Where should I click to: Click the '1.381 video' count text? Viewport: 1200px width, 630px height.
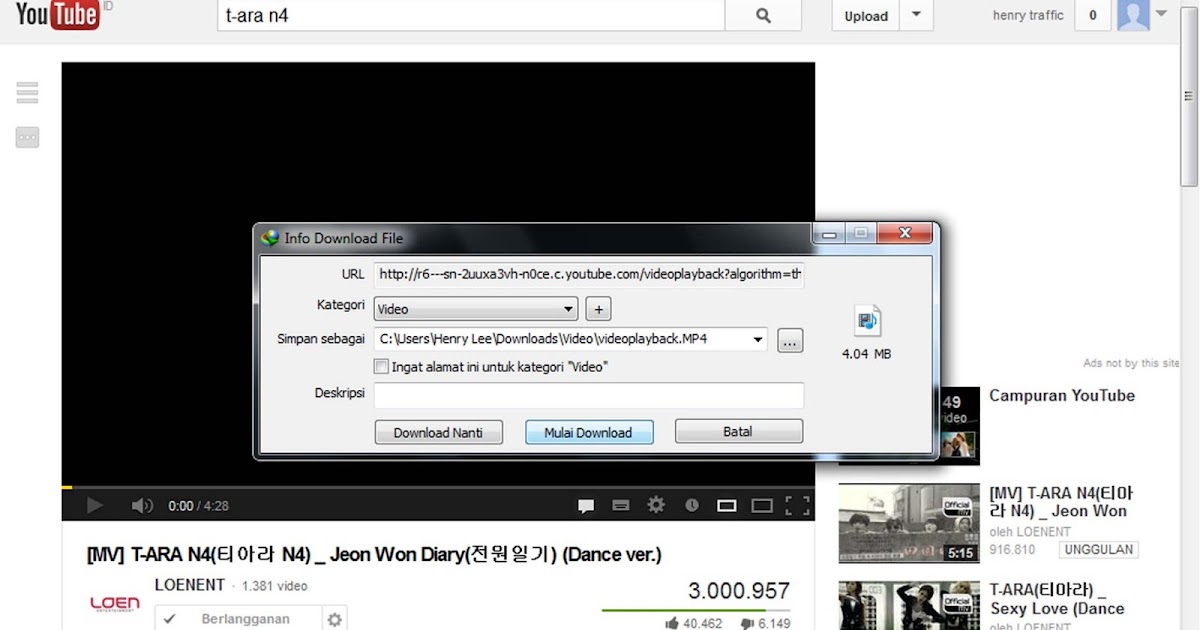pyautogui.click(x=275, y=586)
